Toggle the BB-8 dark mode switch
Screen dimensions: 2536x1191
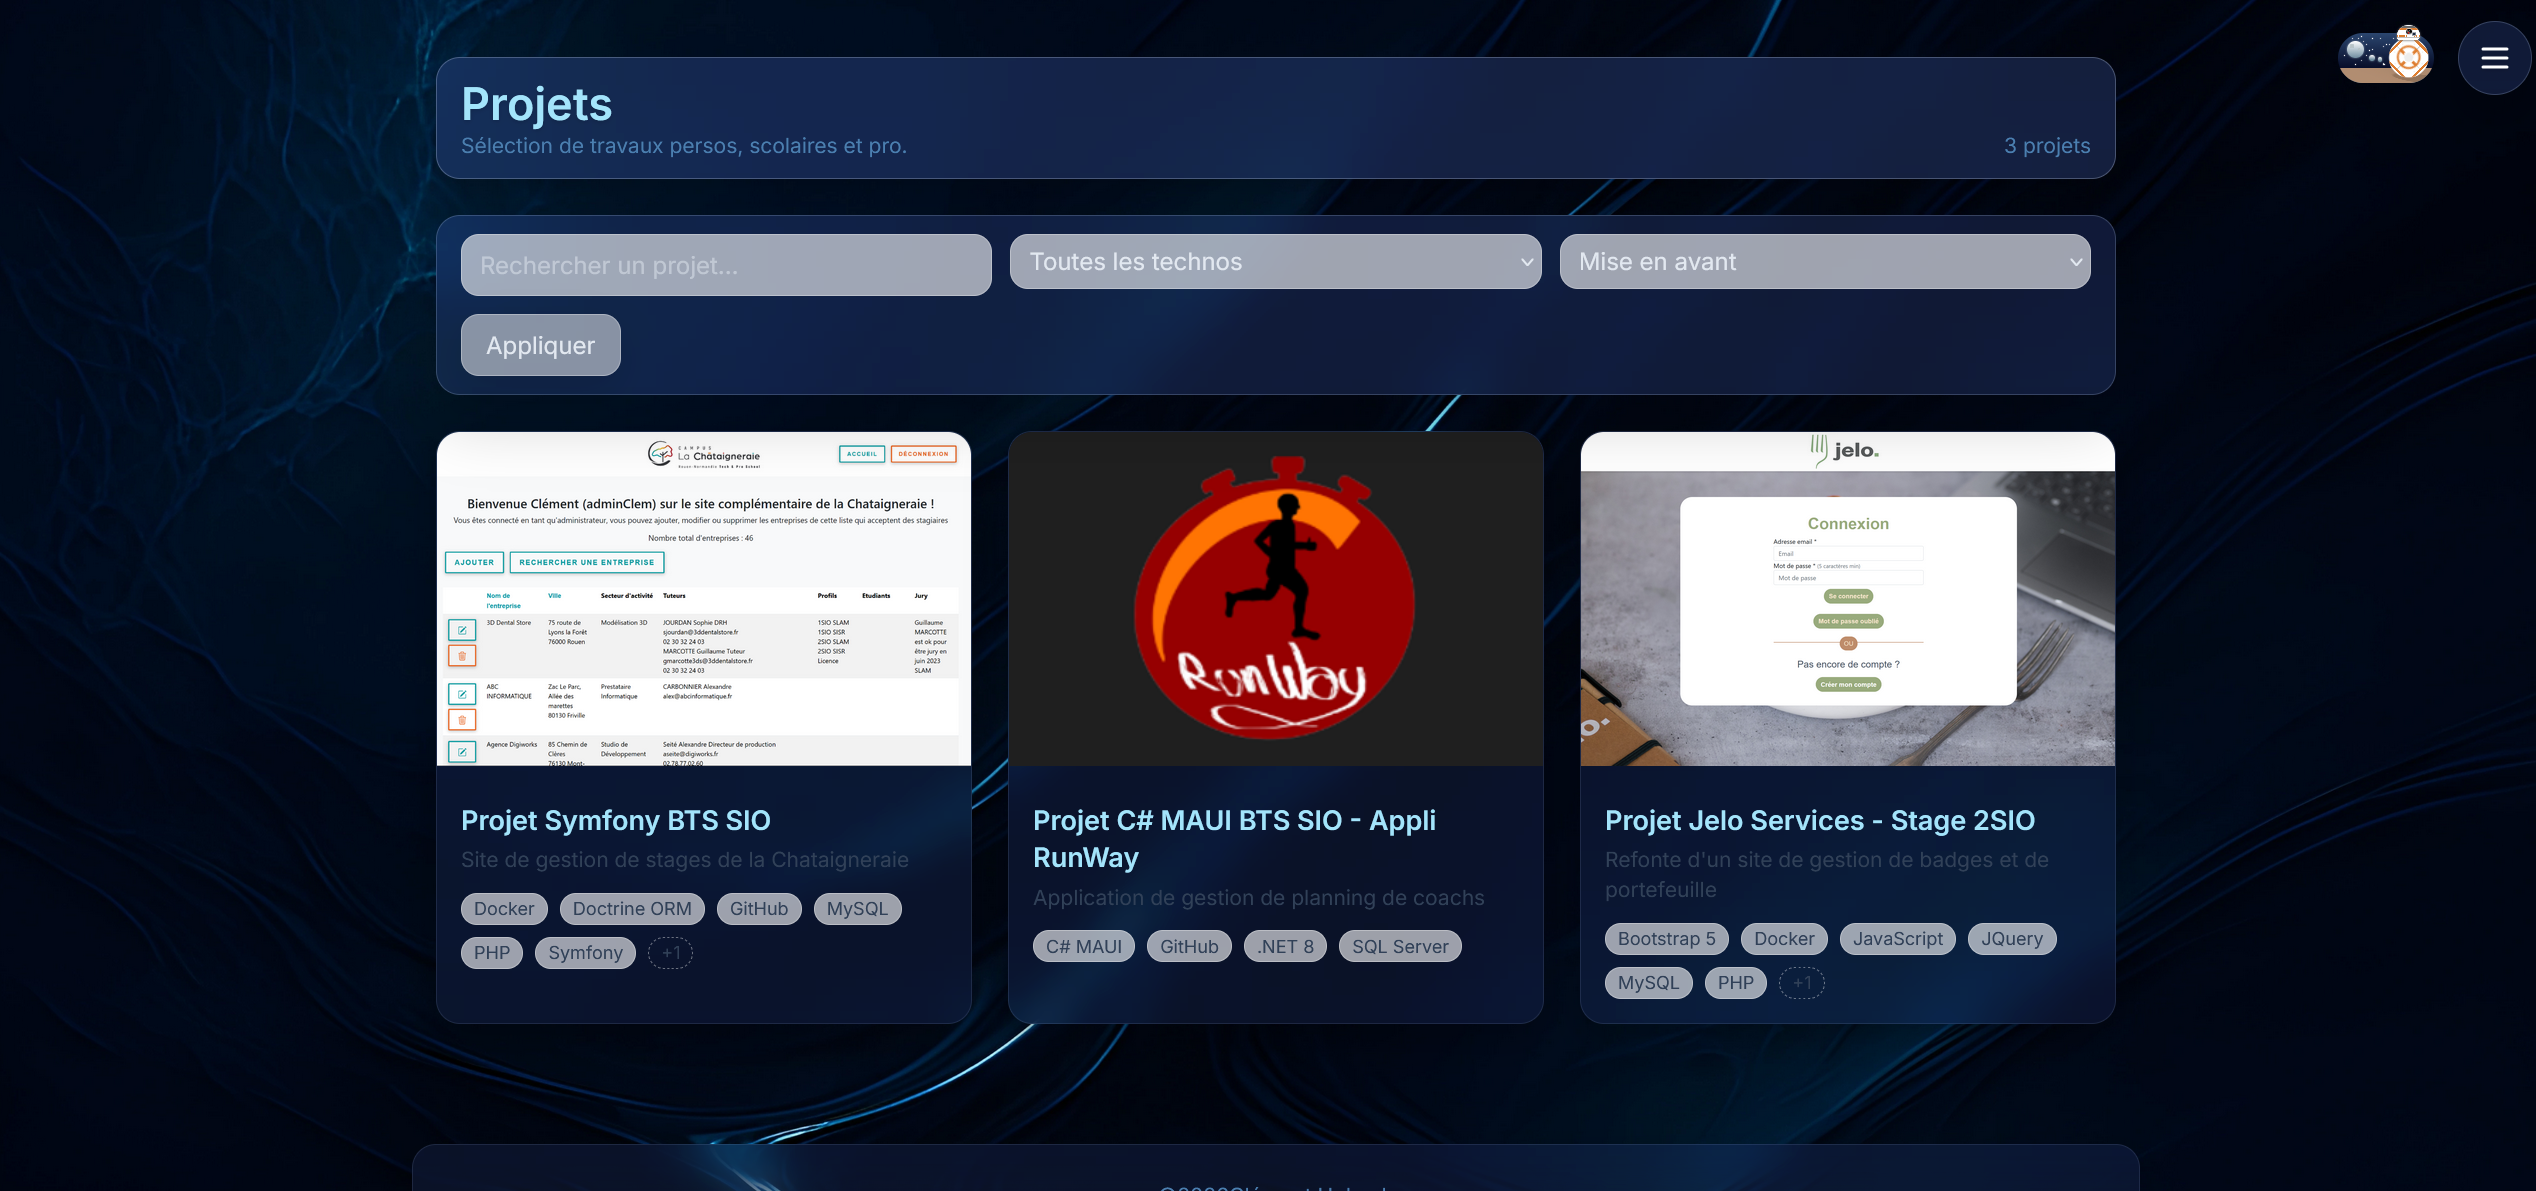coord(2385,57)
